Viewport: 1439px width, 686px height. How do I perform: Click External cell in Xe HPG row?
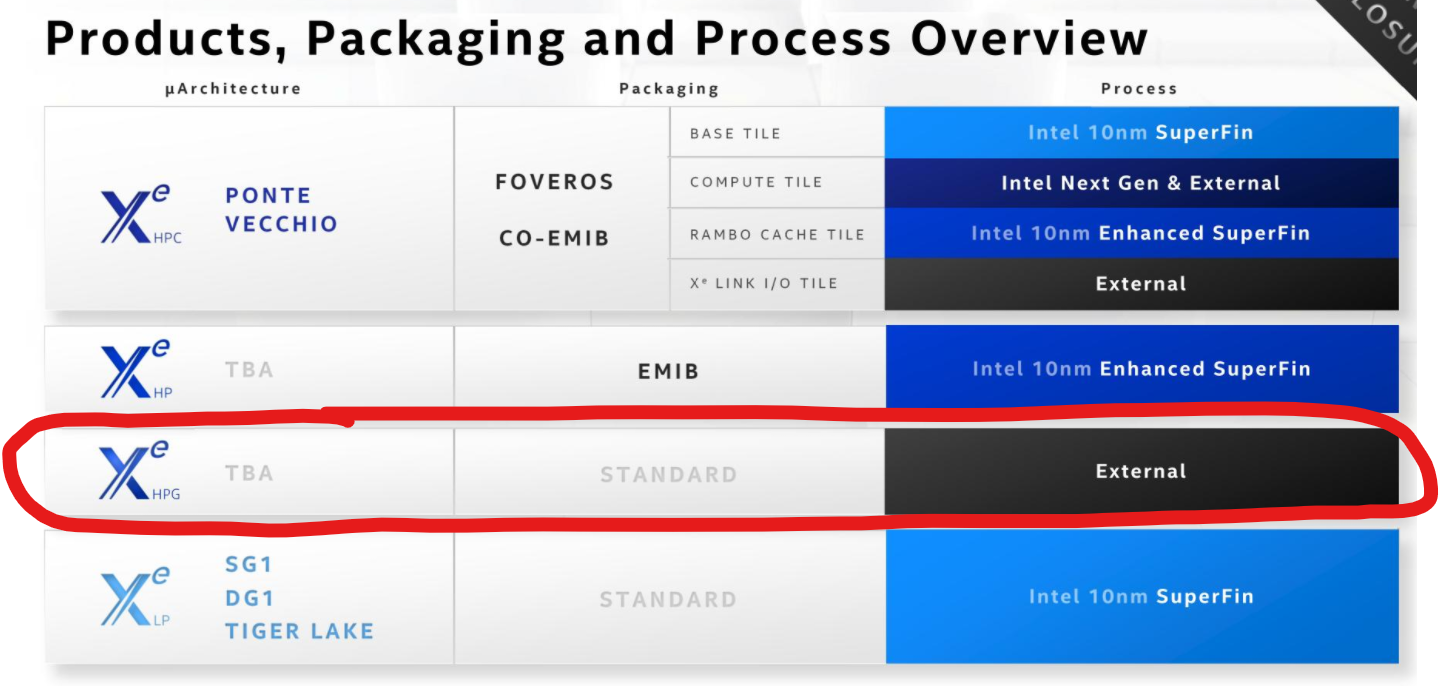(1141, 472)
